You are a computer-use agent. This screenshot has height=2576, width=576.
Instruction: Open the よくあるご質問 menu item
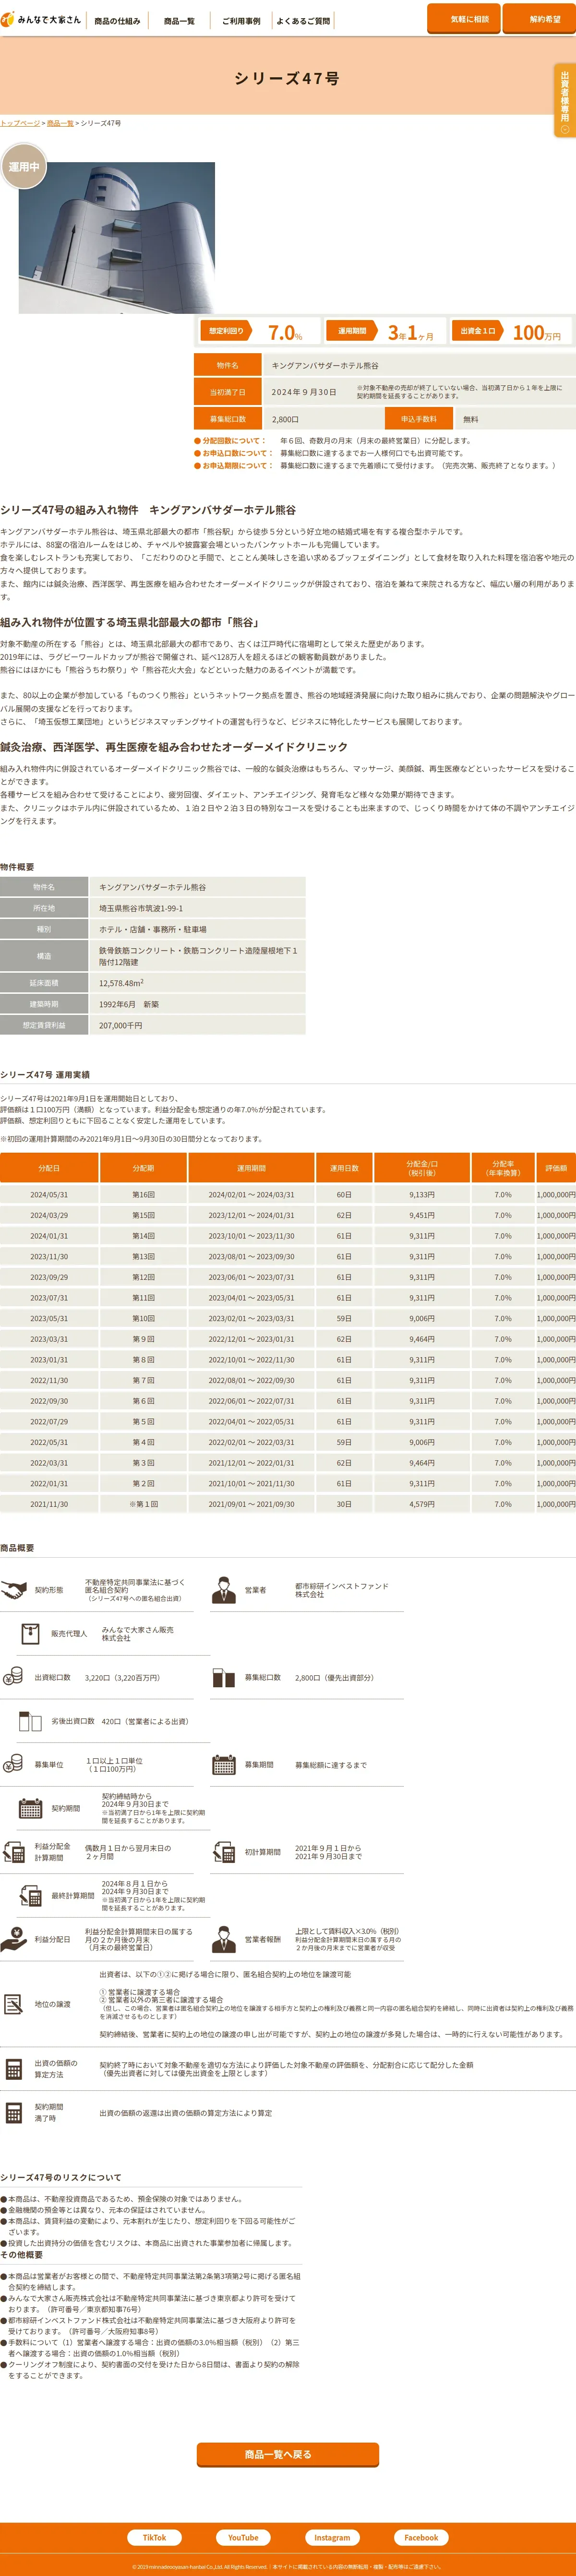(x=303, y=21)
